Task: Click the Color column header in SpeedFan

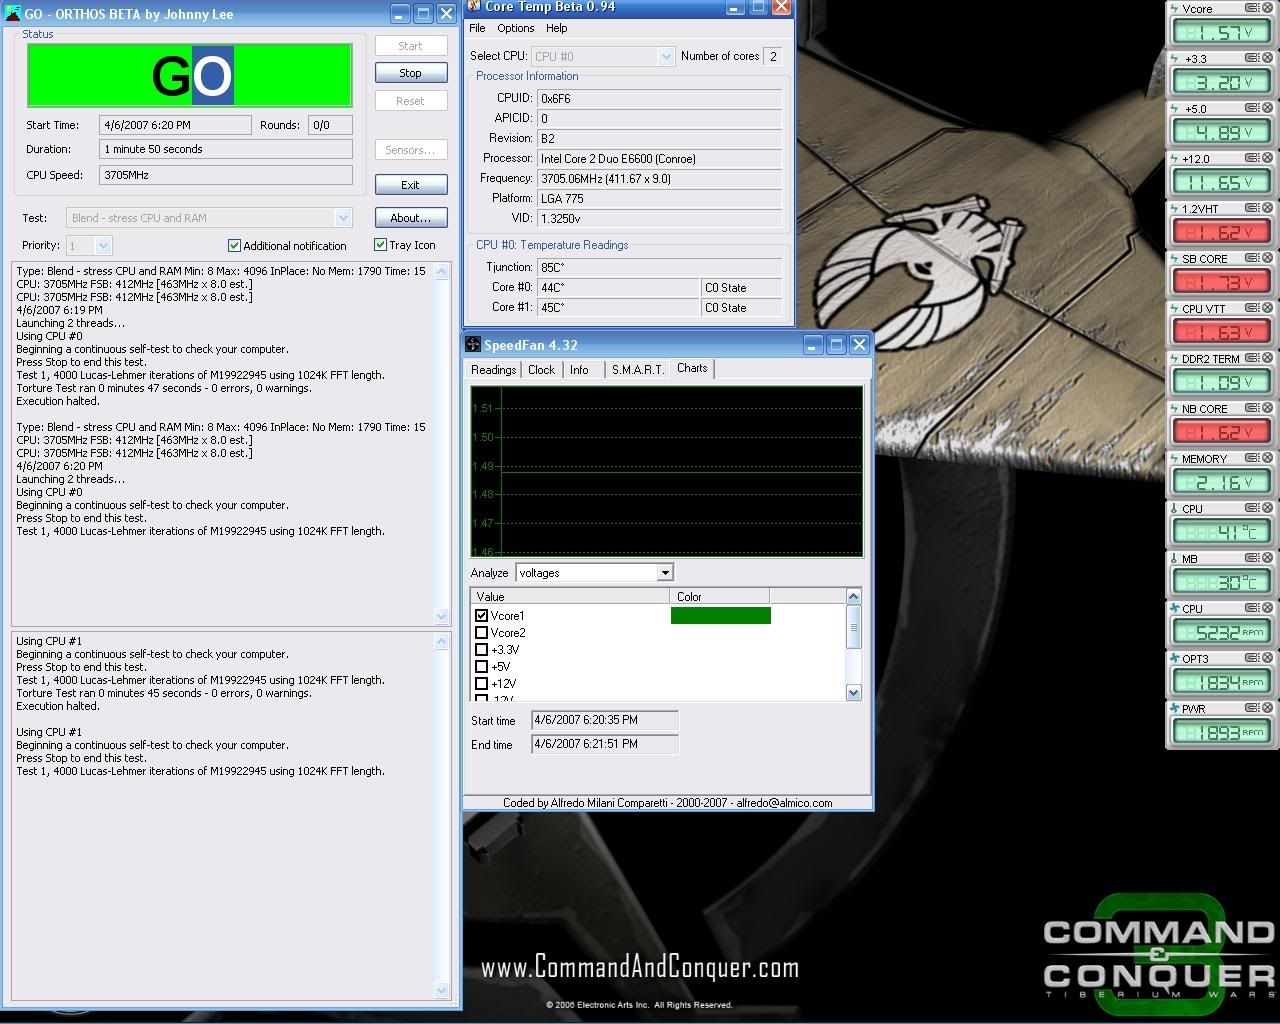Action: point(719,597)
